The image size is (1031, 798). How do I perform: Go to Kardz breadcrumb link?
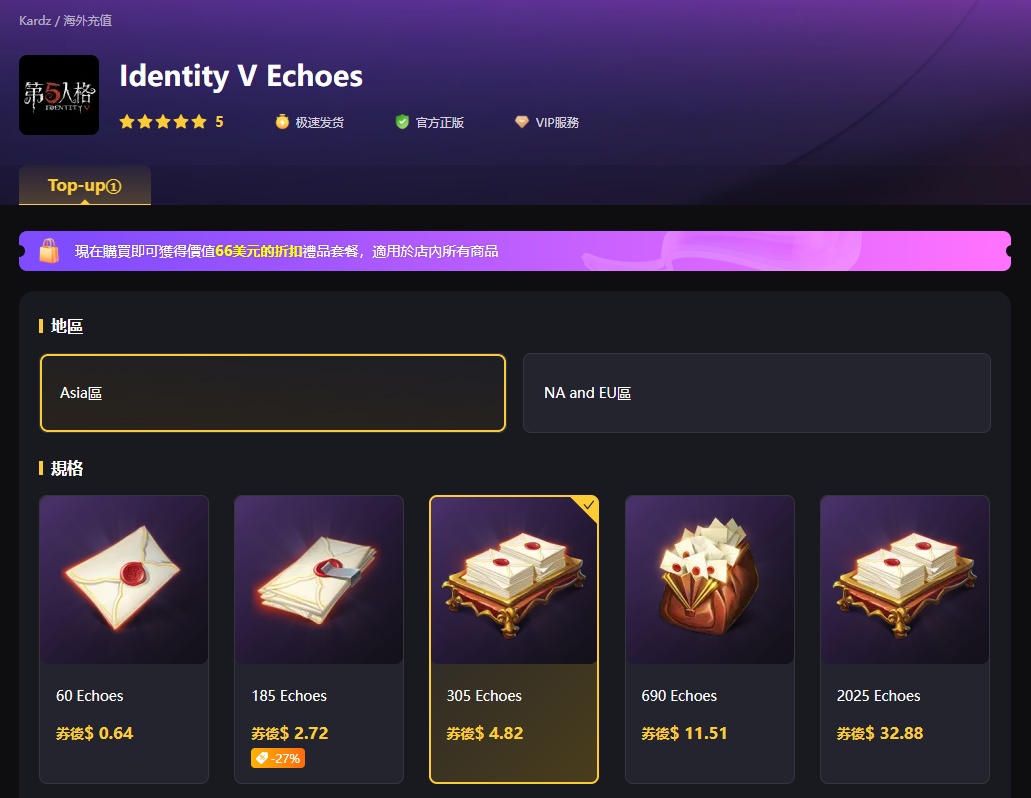click(x=35, y=20)
